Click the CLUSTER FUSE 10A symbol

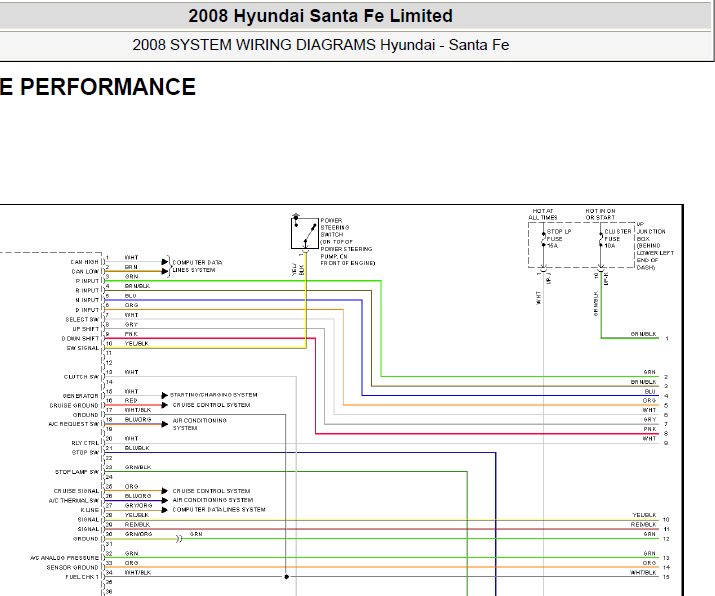tap(601, 239)
